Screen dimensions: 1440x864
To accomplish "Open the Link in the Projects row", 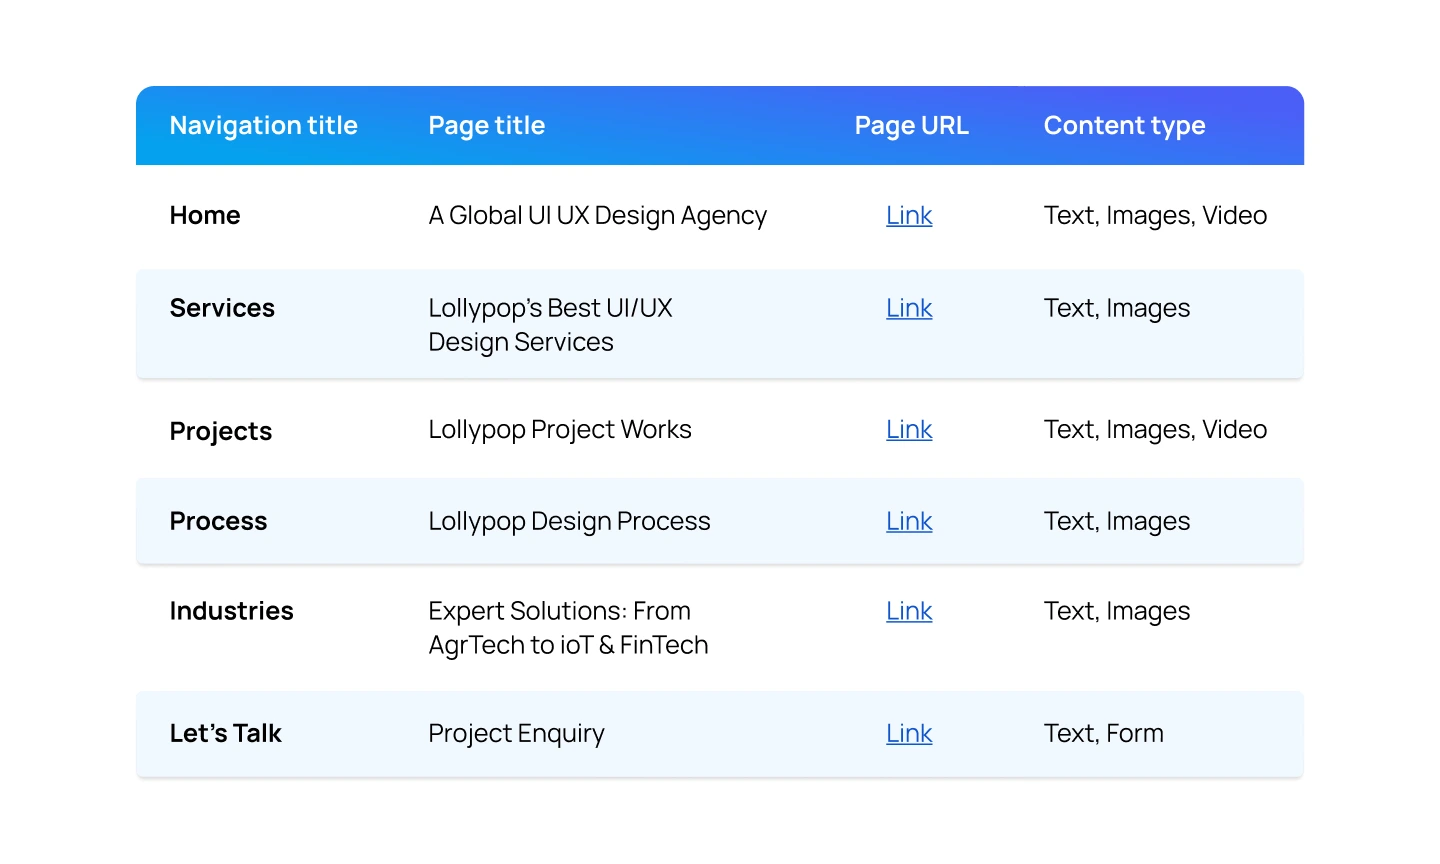I will 909,430.
